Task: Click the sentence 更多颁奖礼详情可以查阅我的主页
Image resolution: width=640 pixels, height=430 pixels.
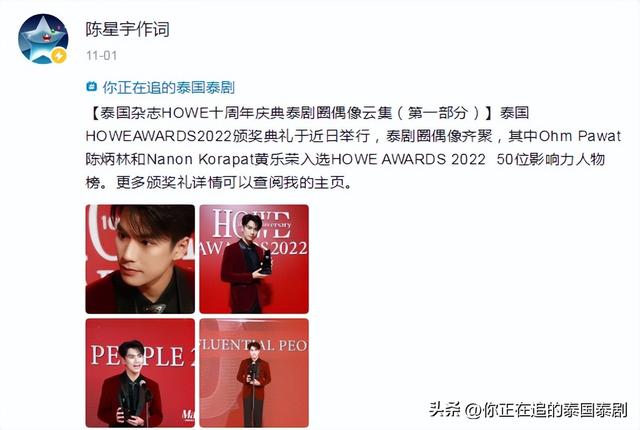Action: (x=230, y=183)
